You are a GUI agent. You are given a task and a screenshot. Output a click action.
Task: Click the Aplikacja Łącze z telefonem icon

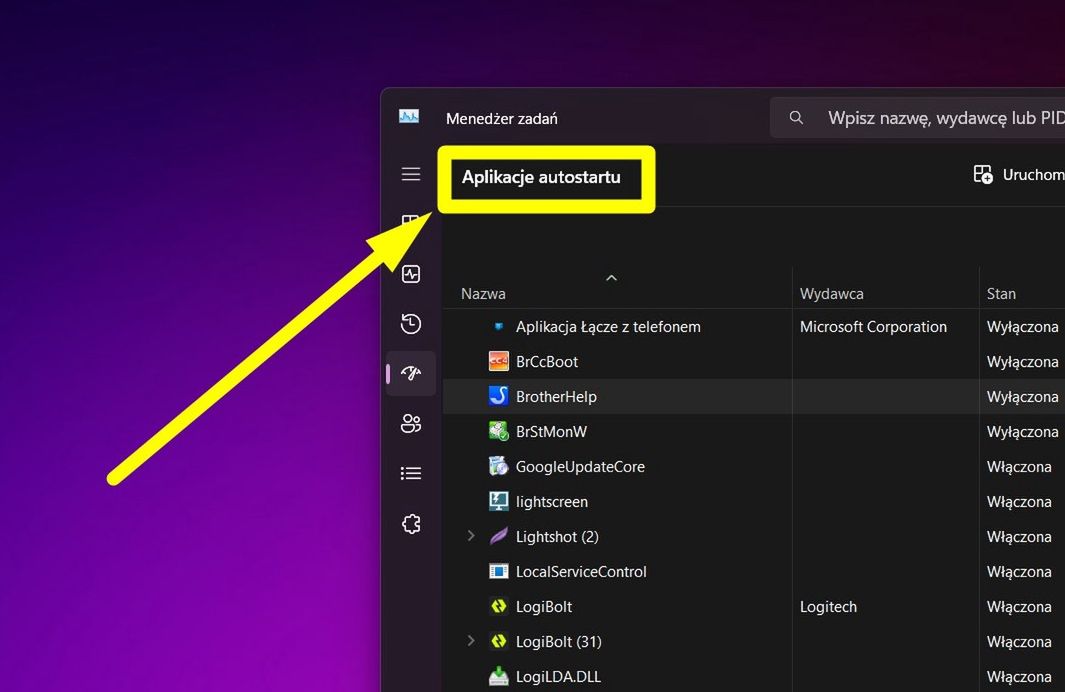[x=499, y=327]
